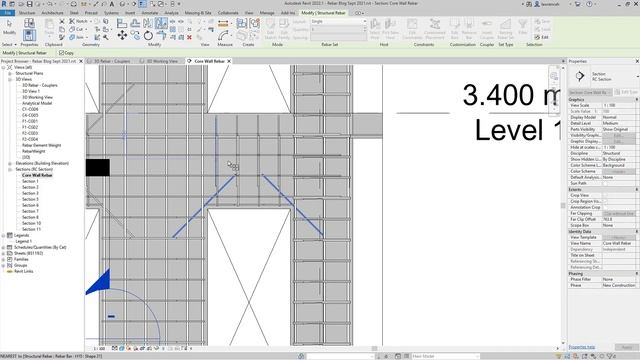Click the Create Assembly icon
The height and width of the screenshot is (360, 640).
coord(242,23)
